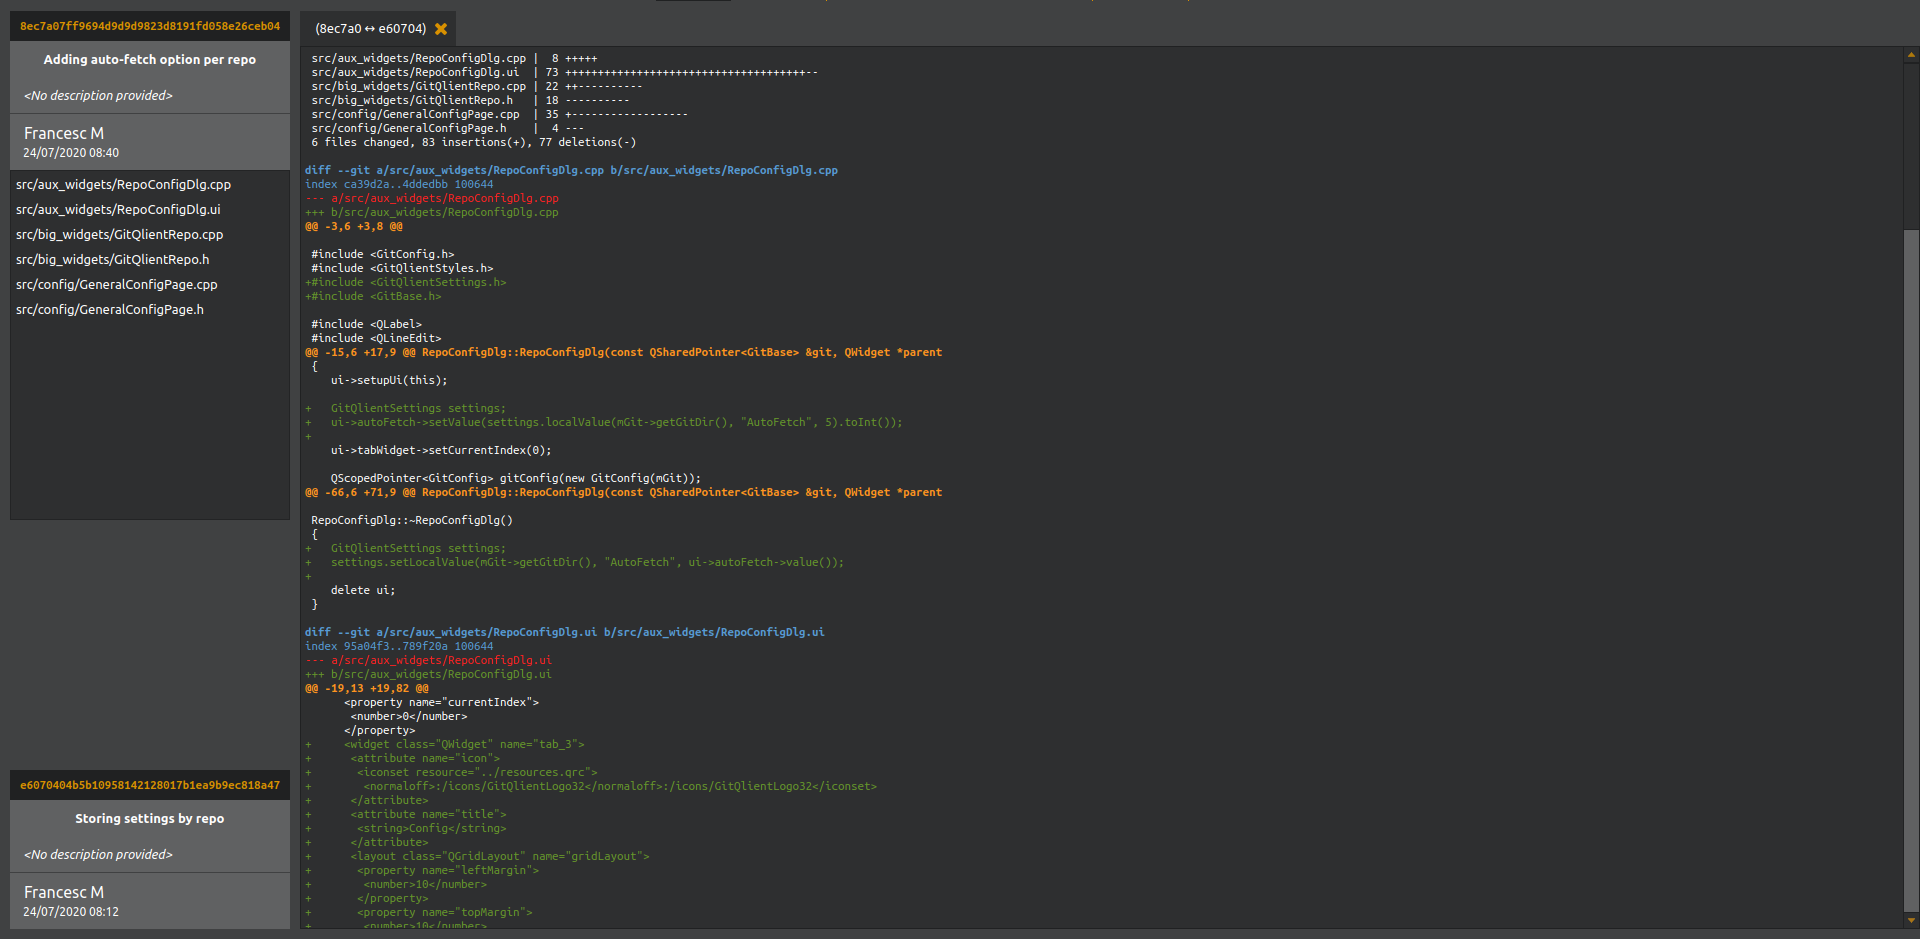Click the 'Adding auto-fetch option per repo' title
This screenshot has width=1920, height=939.
coord(150,60)
